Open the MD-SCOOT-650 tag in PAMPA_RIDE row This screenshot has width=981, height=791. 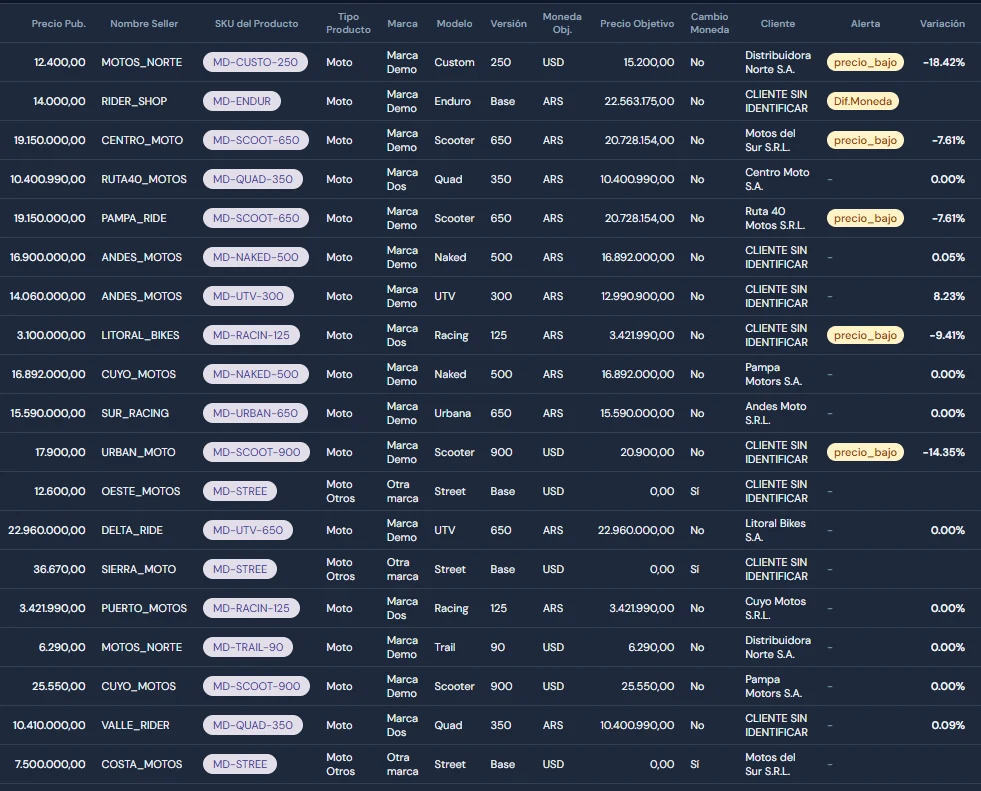click(256, 218)
